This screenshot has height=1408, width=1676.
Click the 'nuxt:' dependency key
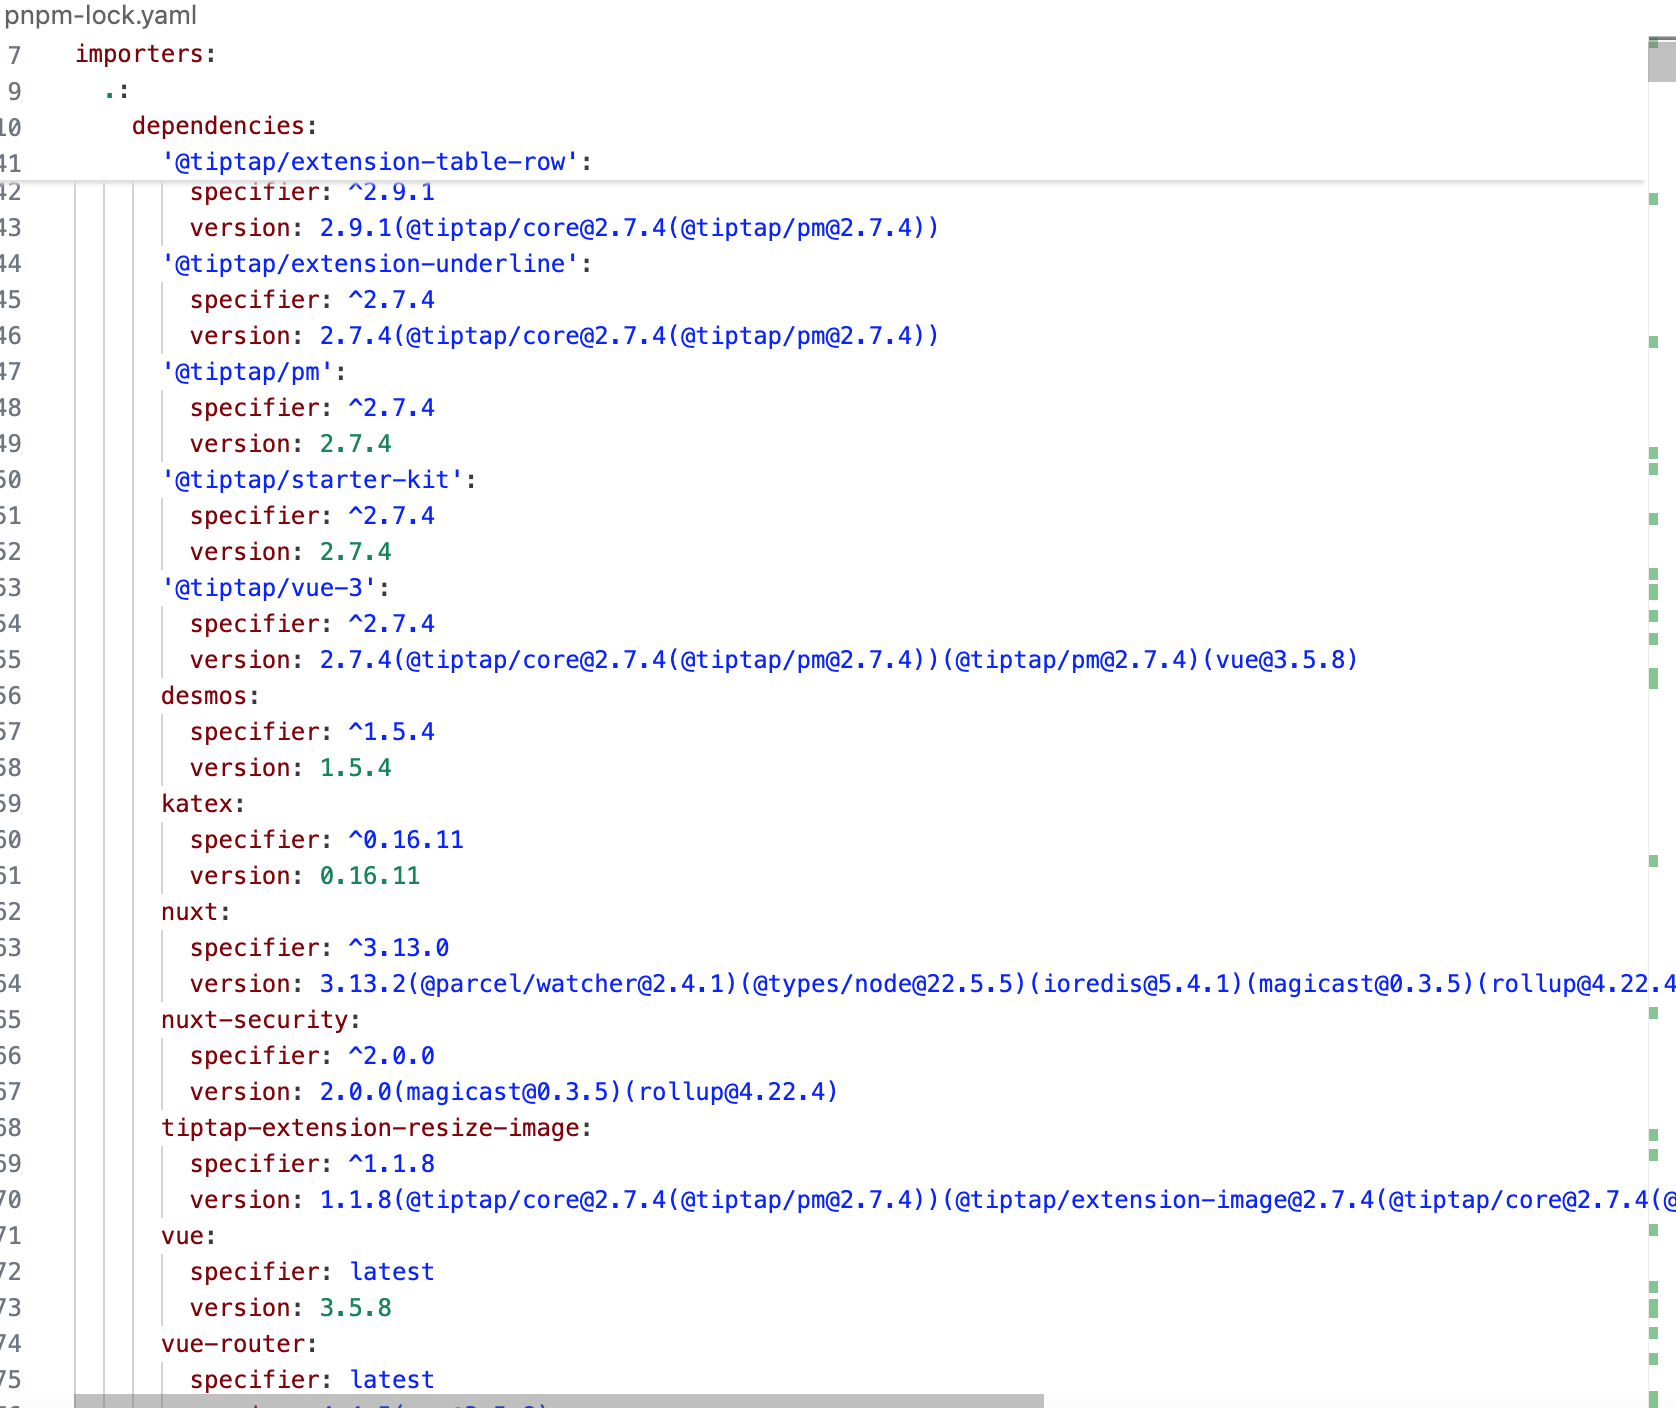coord(195,912)
